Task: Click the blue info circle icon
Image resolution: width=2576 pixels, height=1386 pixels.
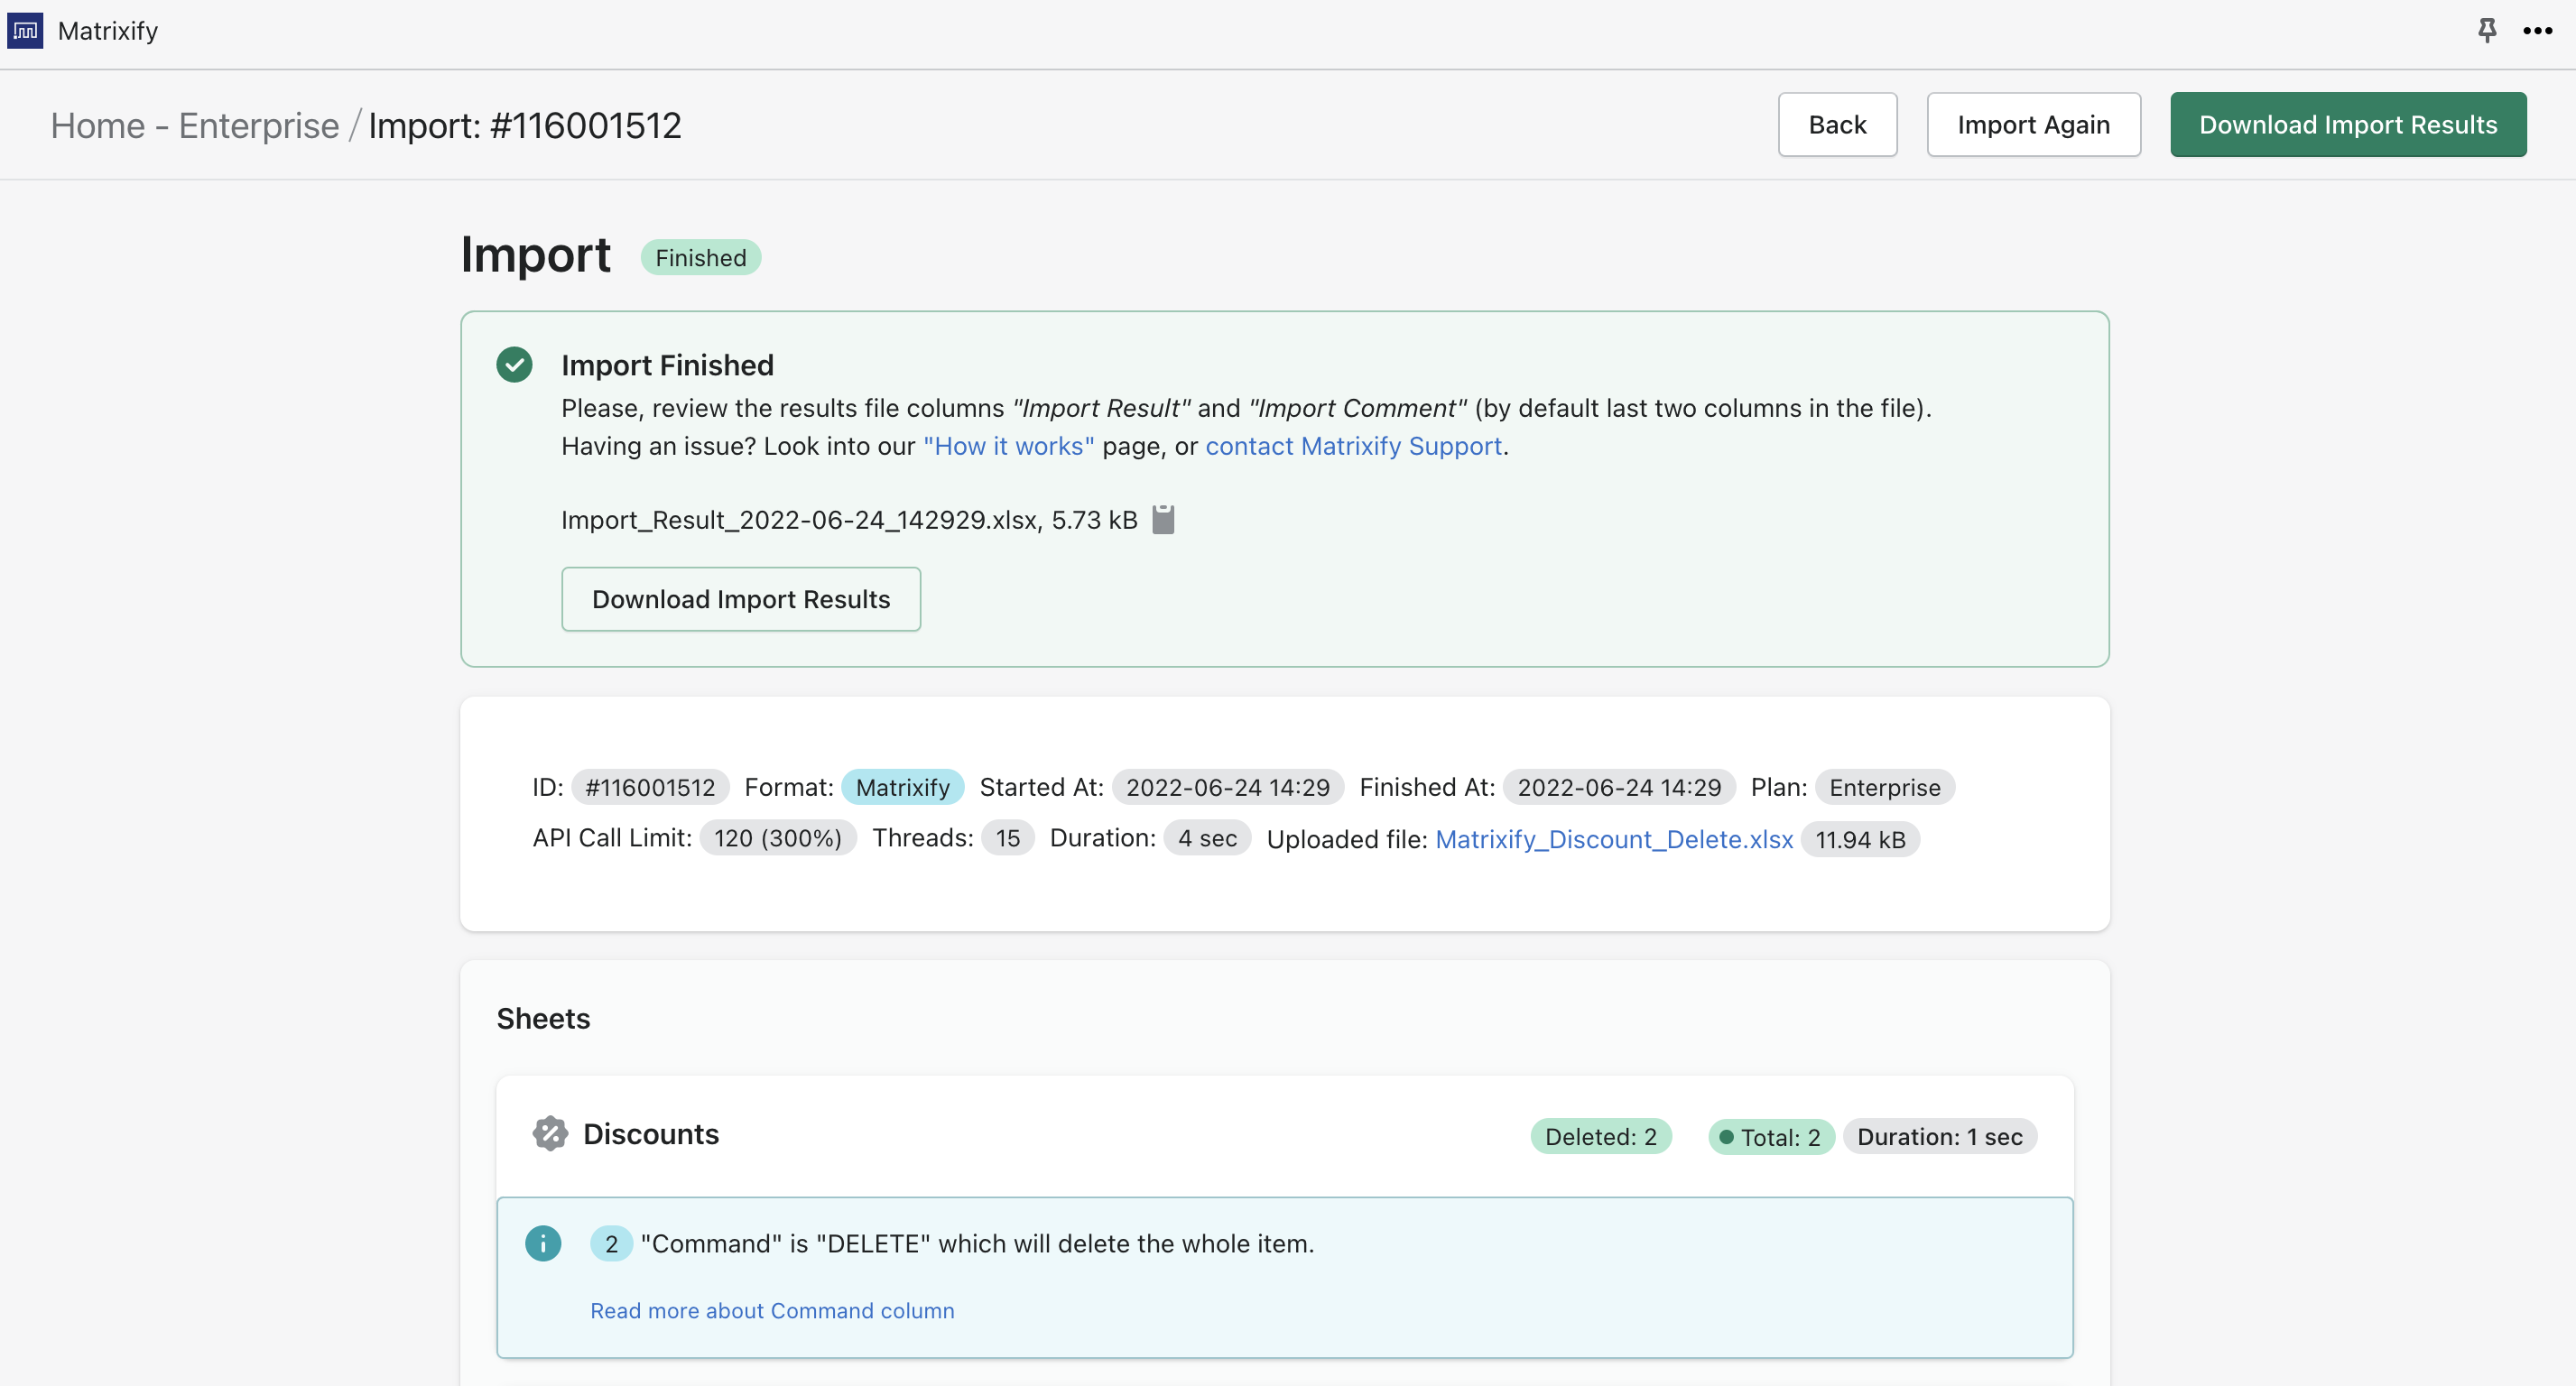Action: coord(543,1243)
